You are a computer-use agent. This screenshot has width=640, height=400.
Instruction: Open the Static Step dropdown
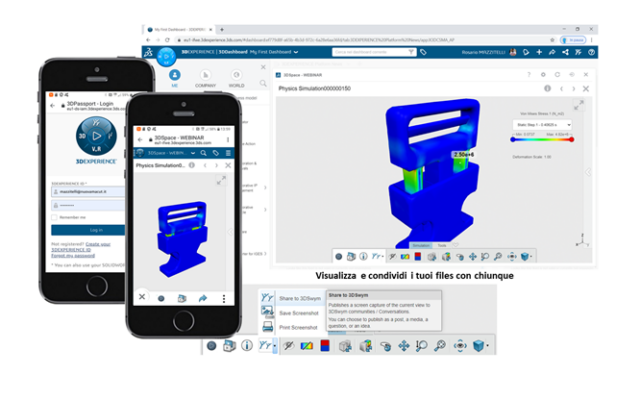pyautogui.click(x=542, y=124)
